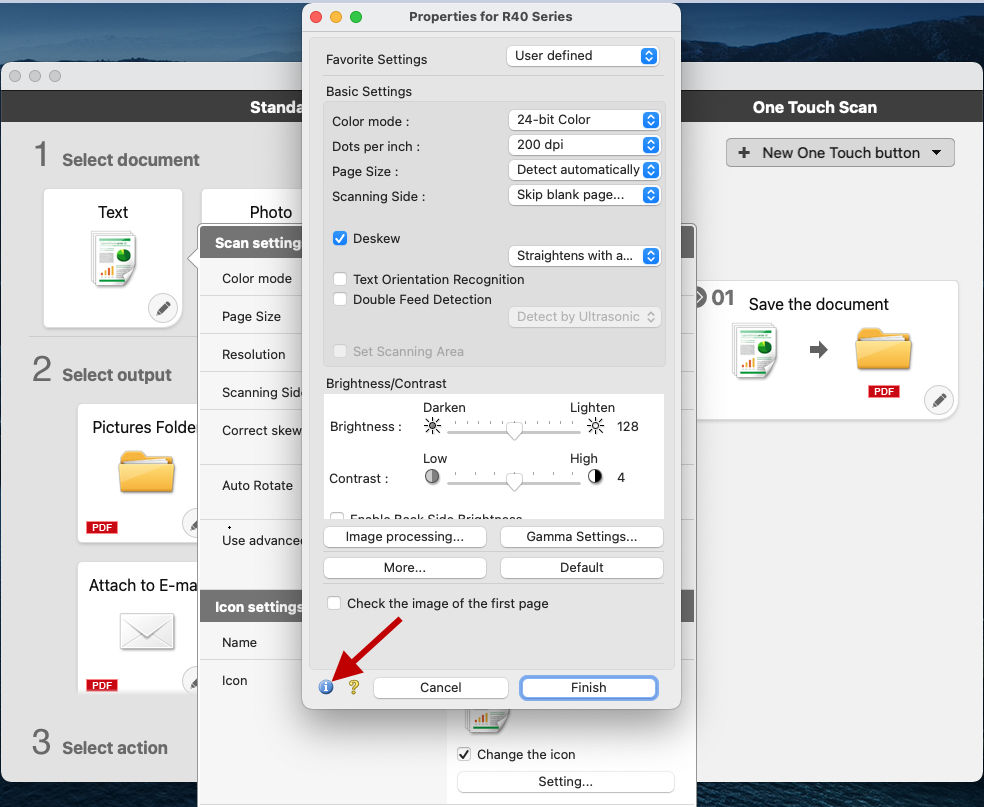The height and width of the screenshot is (807, 984).
Task: Click the envelope icon in Attach to E-mail
Action: pos(147,632)
